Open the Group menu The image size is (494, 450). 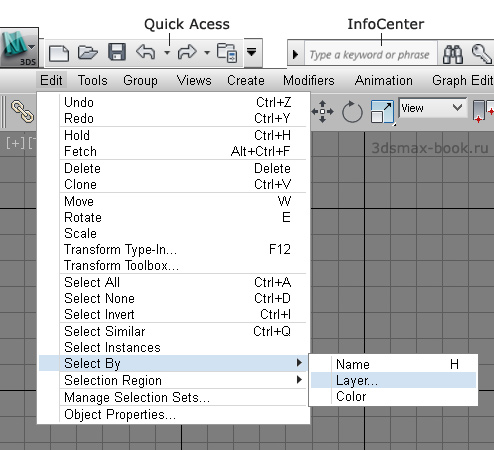(x=140, y=80)
